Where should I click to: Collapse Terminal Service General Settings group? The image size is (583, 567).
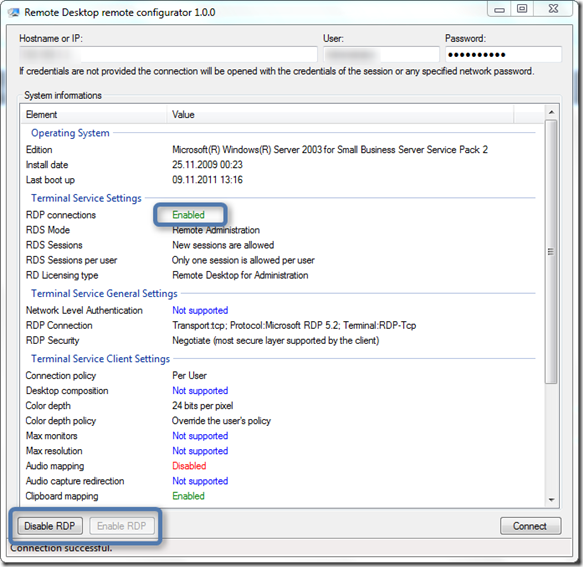click(x=104, y=293)
